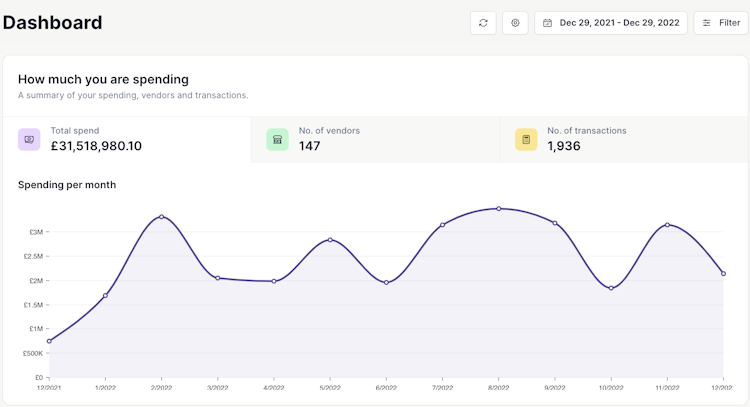Click the 1/2022 data point on chart
This screenshot has height=407, width=750.
pyautogui.click(x=105, y=296)
